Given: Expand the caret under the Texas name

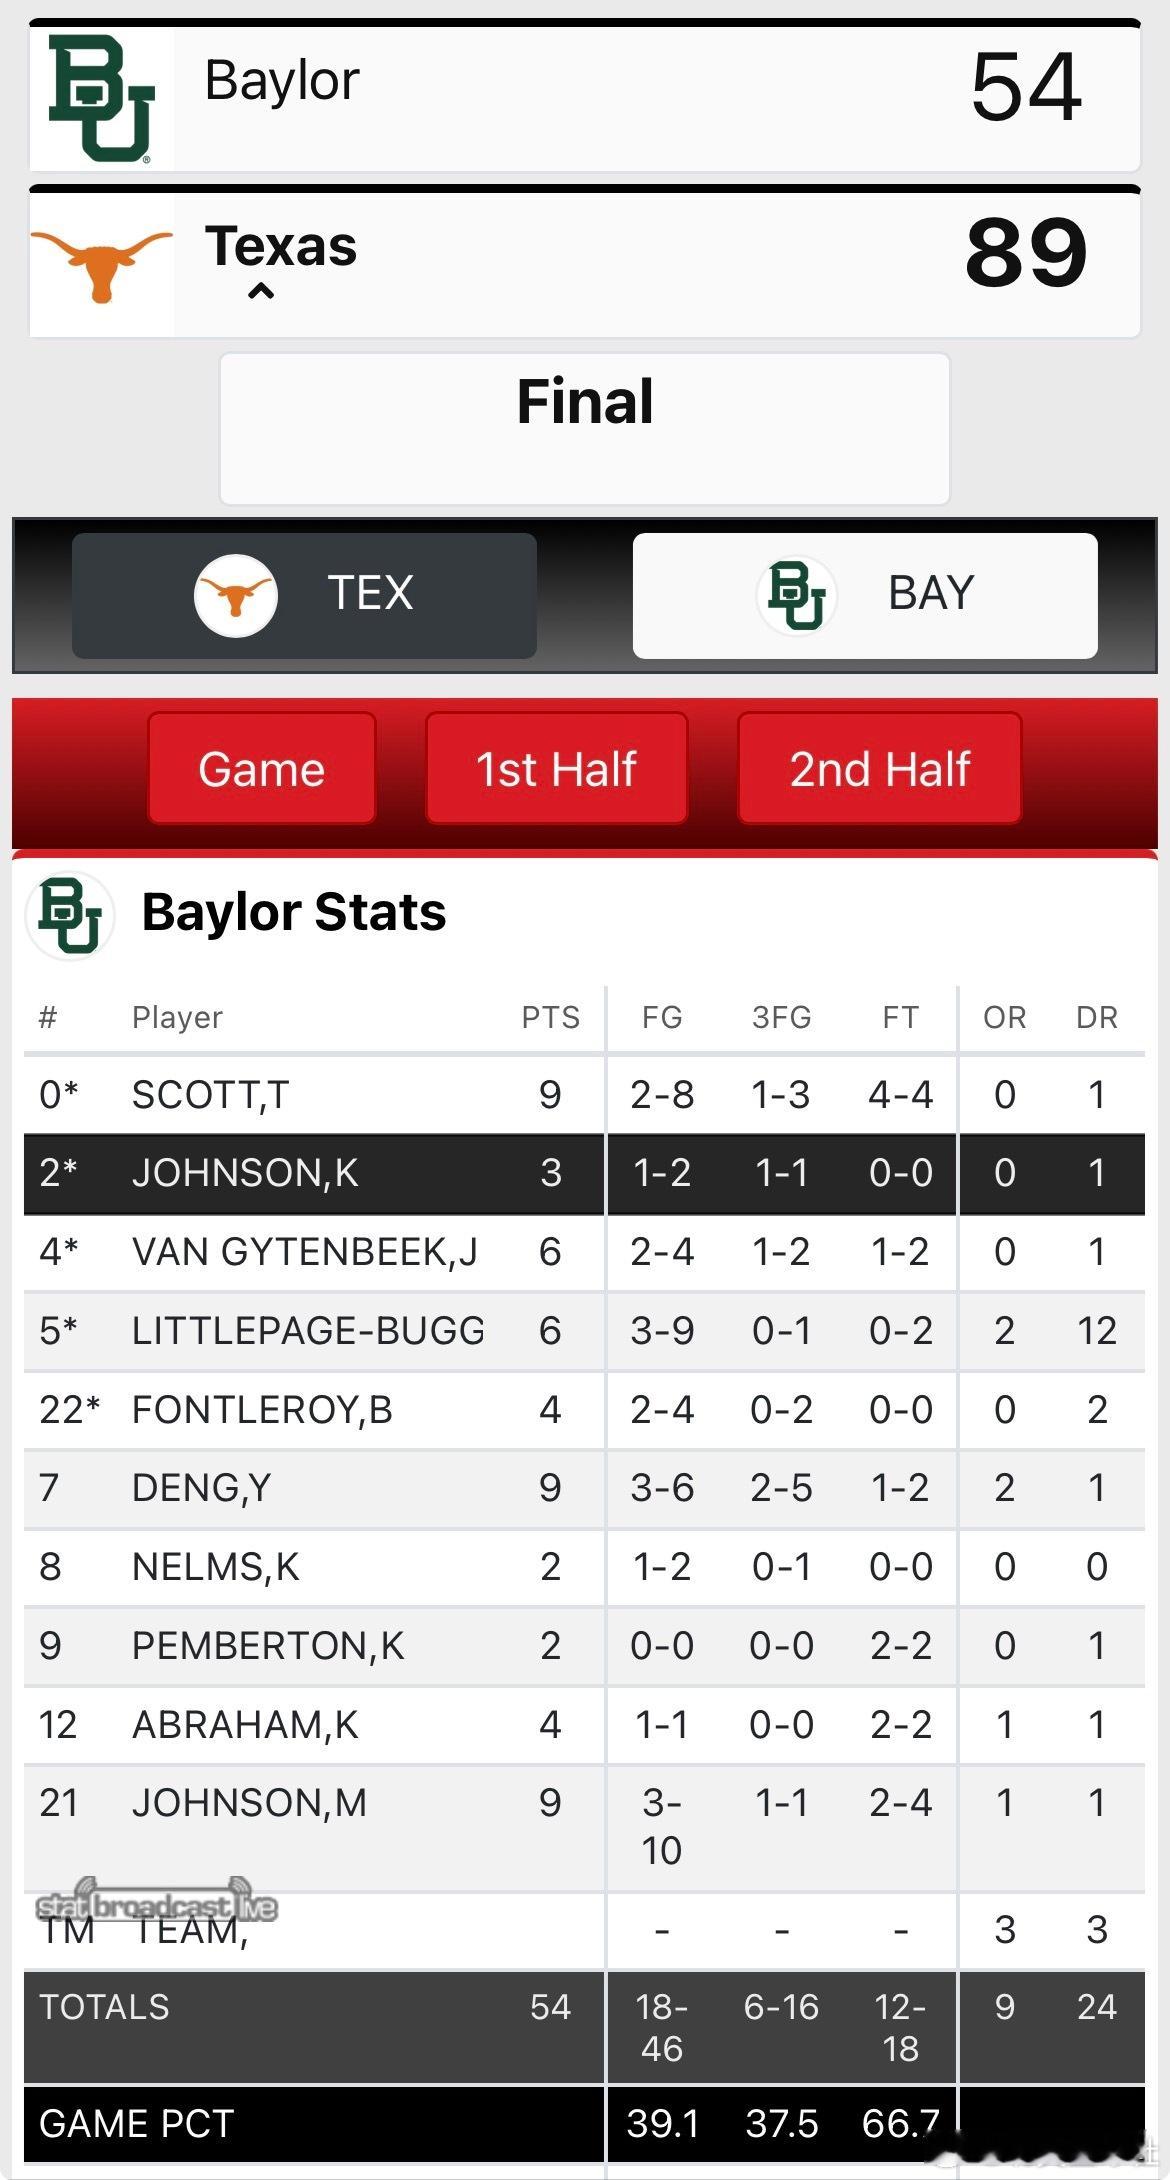Looking at the screenshot, I should point(261,292).
